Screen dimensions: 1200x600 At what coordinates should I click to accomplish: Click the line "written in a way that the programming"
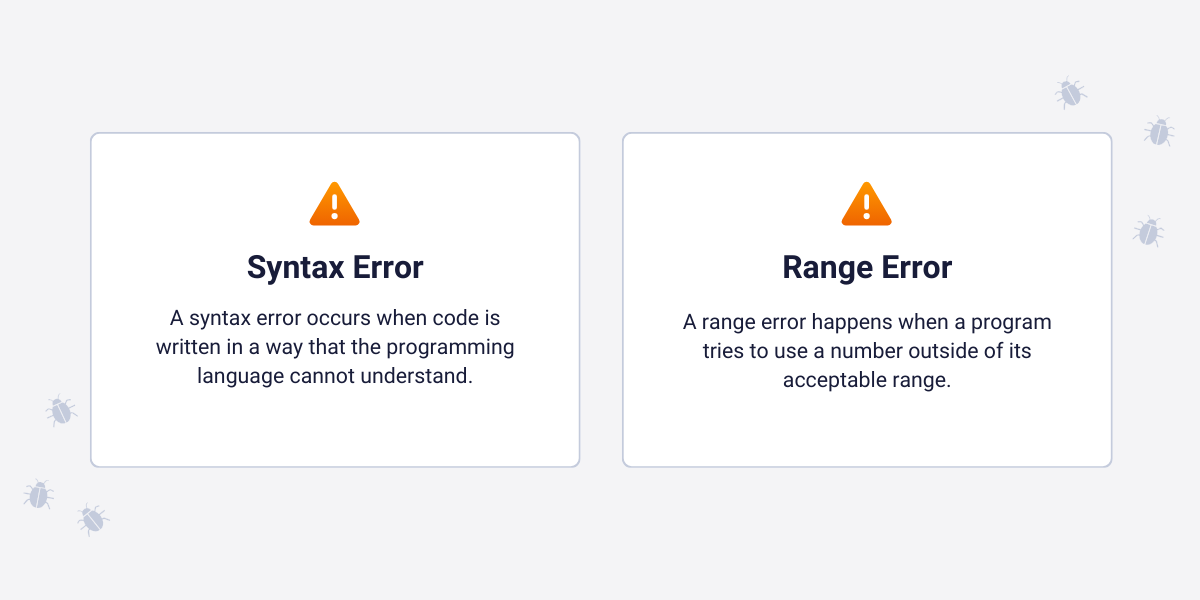[x=335, y=348]
